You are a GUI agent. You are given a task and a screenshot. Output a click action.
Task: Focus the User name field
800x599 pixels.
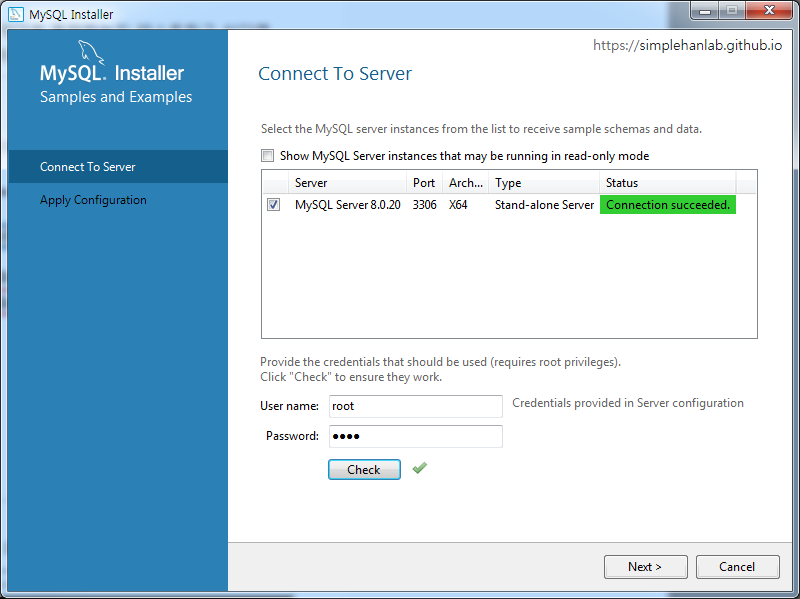coord(416,406)
